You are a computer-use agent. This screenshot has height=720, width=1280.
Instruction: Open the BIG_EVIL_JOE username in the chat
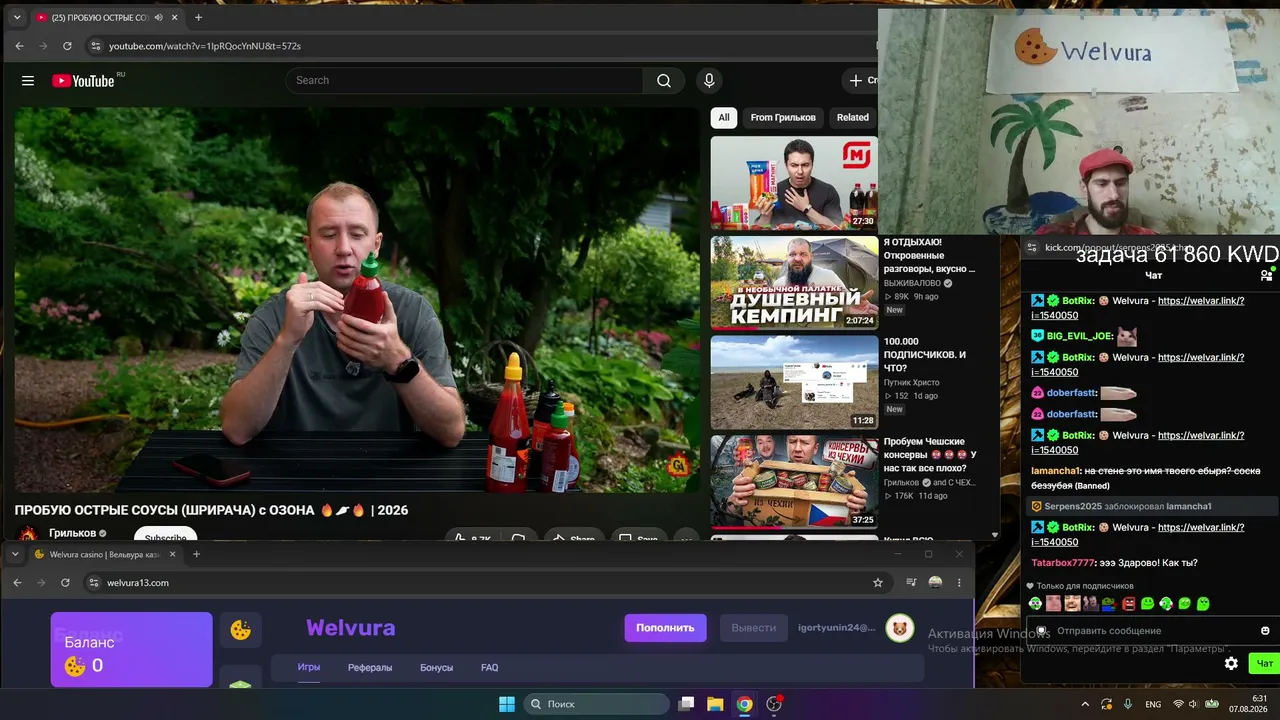[x=1080, y=336]
